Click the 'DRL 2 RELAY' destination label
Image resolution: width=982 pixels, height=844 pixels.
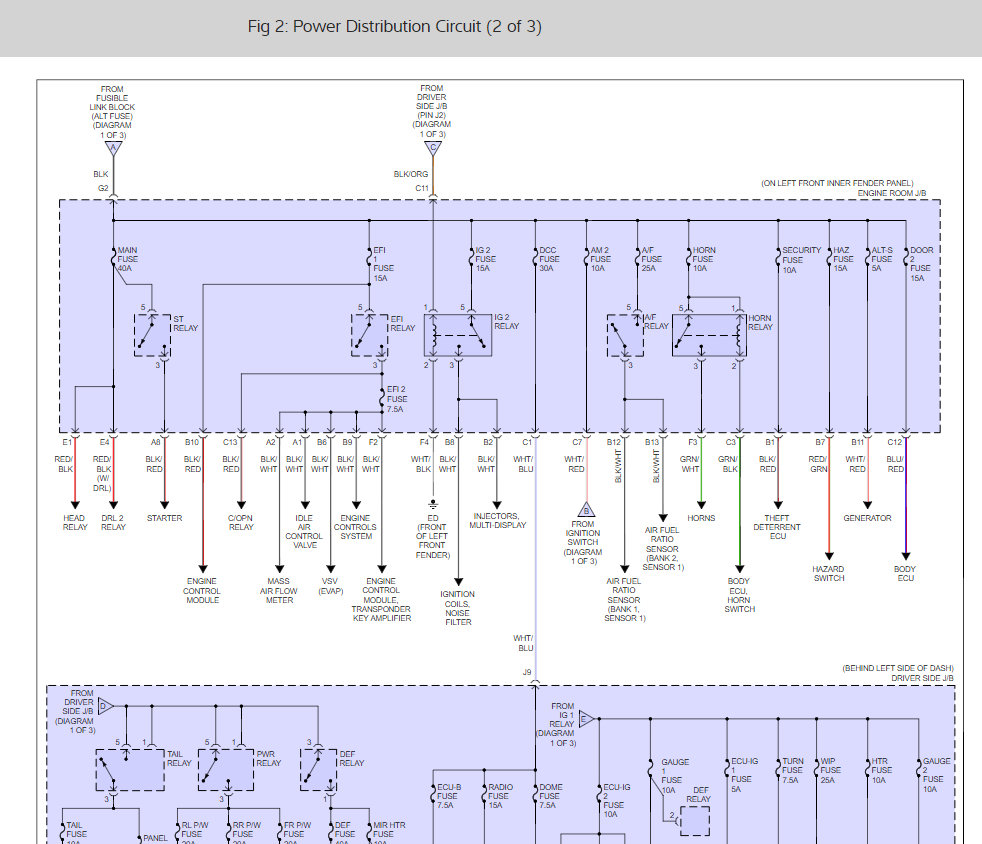(x=113, y=522)
